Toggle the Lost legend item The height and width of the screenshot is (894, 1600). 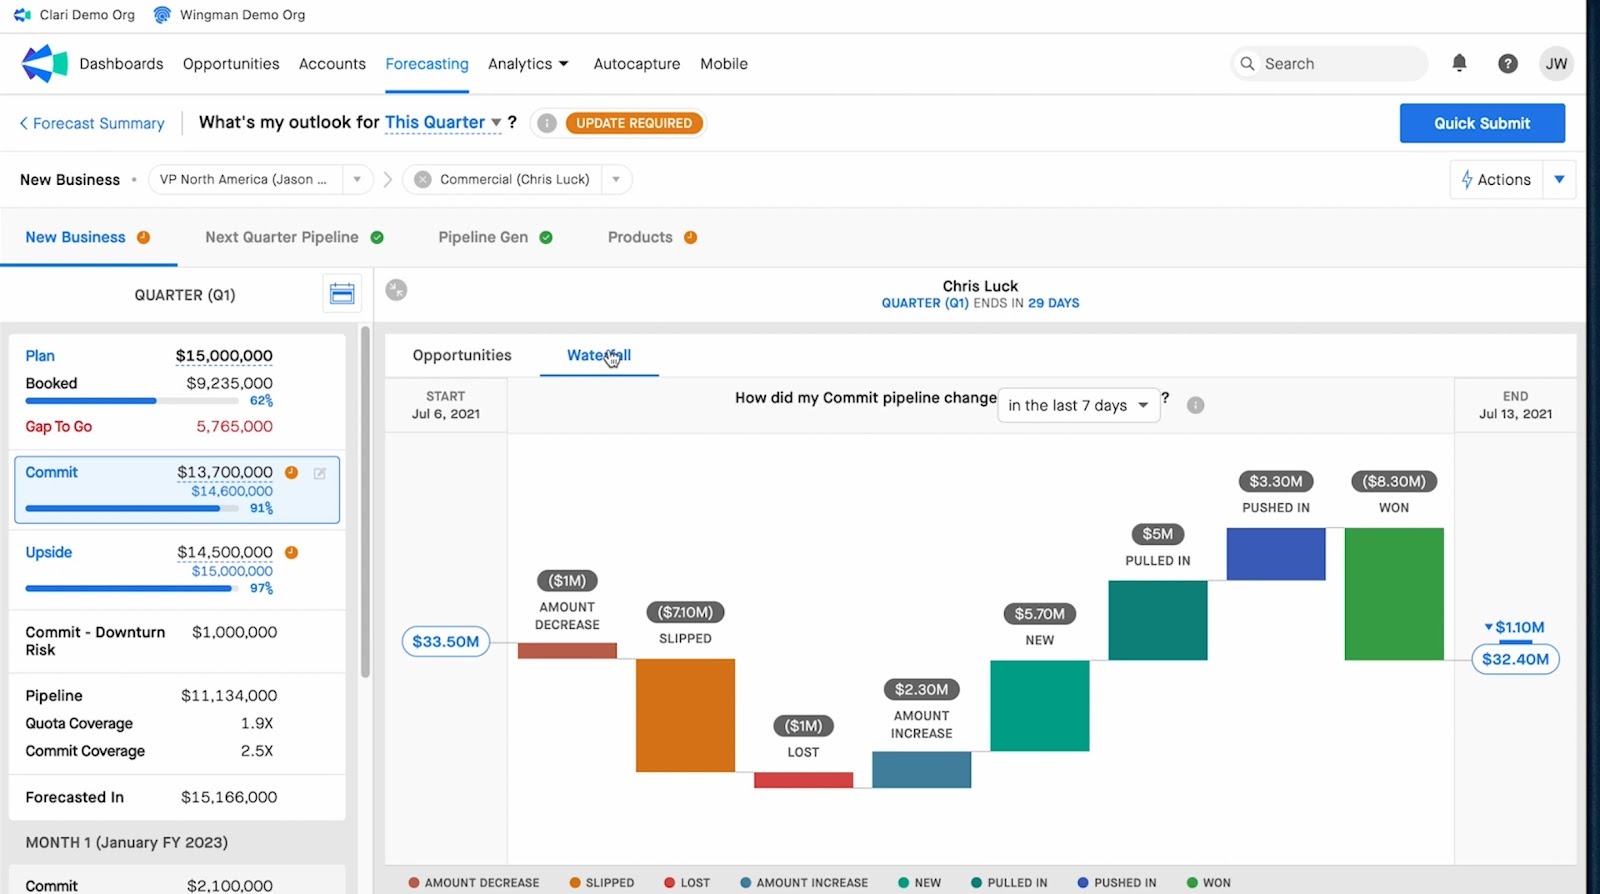(x=687, y=883)
